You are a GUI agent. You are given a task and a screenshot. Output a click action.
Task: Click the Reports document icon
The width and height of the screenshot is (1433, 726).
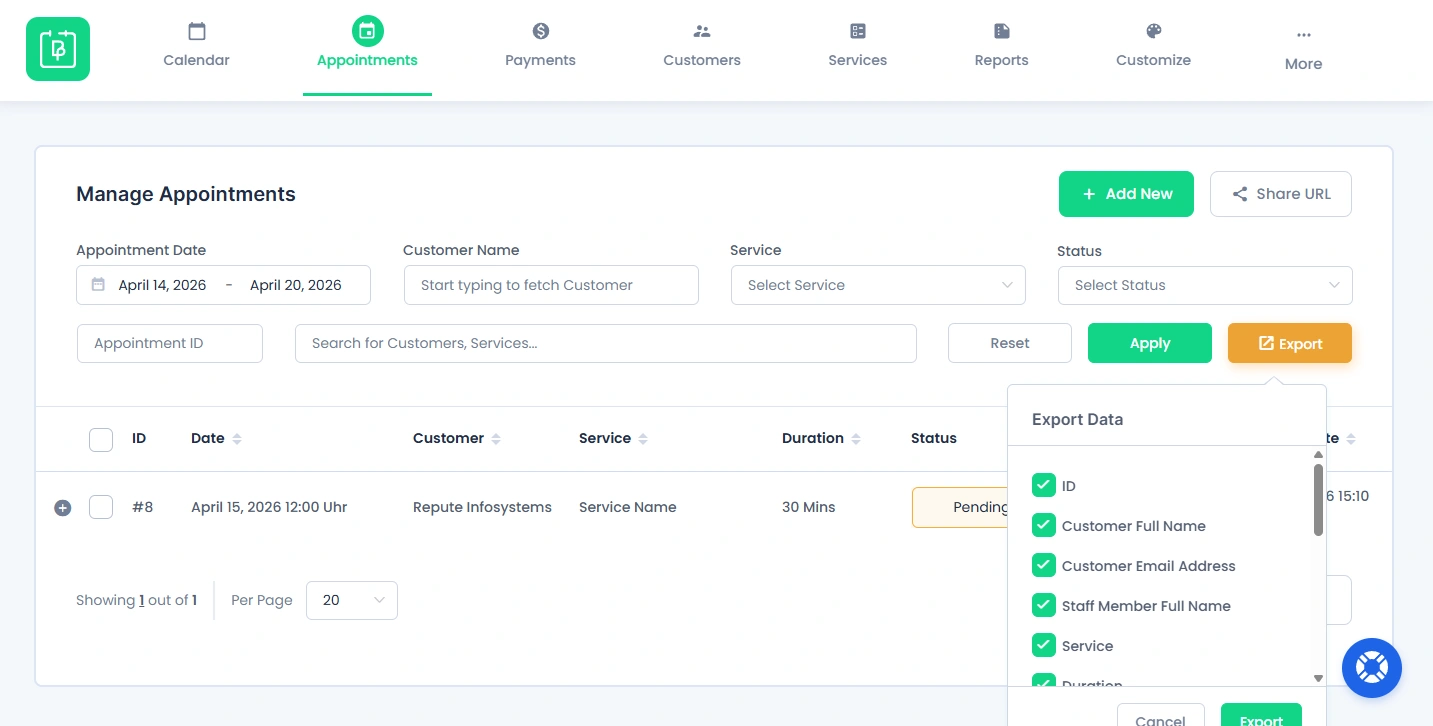pos(1002,31)
